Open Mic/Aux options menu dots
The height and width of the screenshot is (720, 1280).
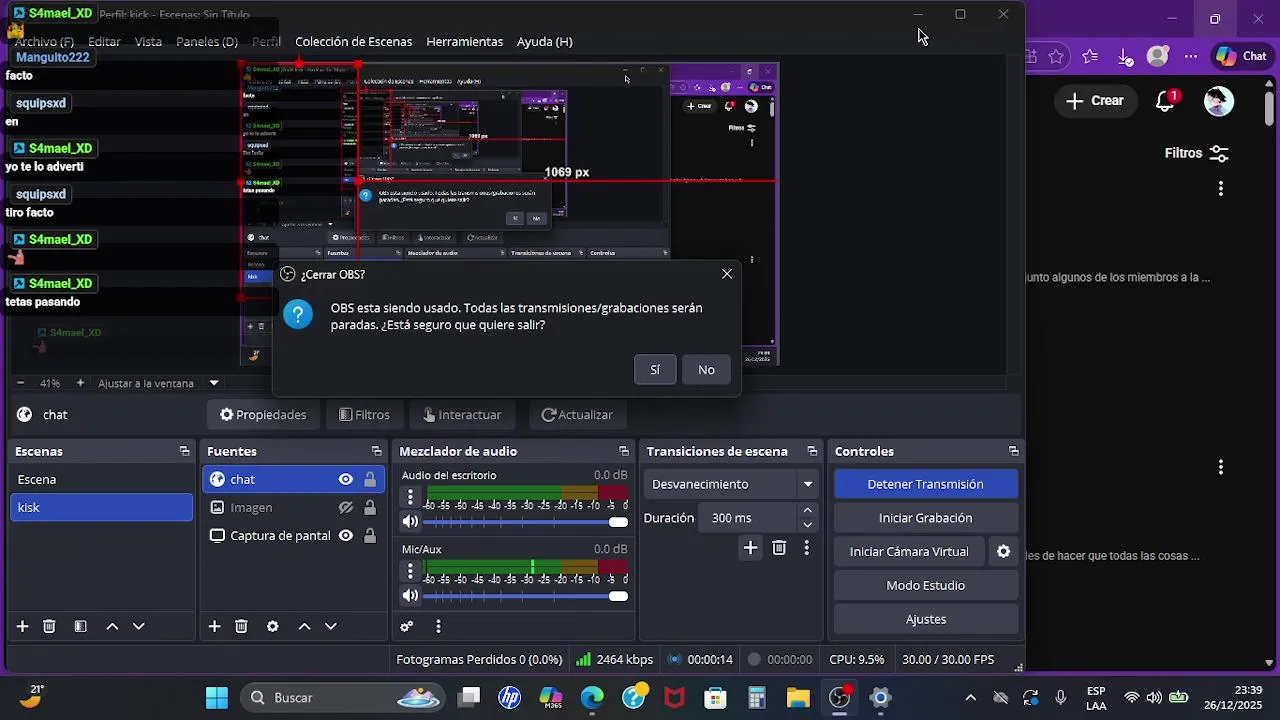pyautogui.click(x=410, y=571)
